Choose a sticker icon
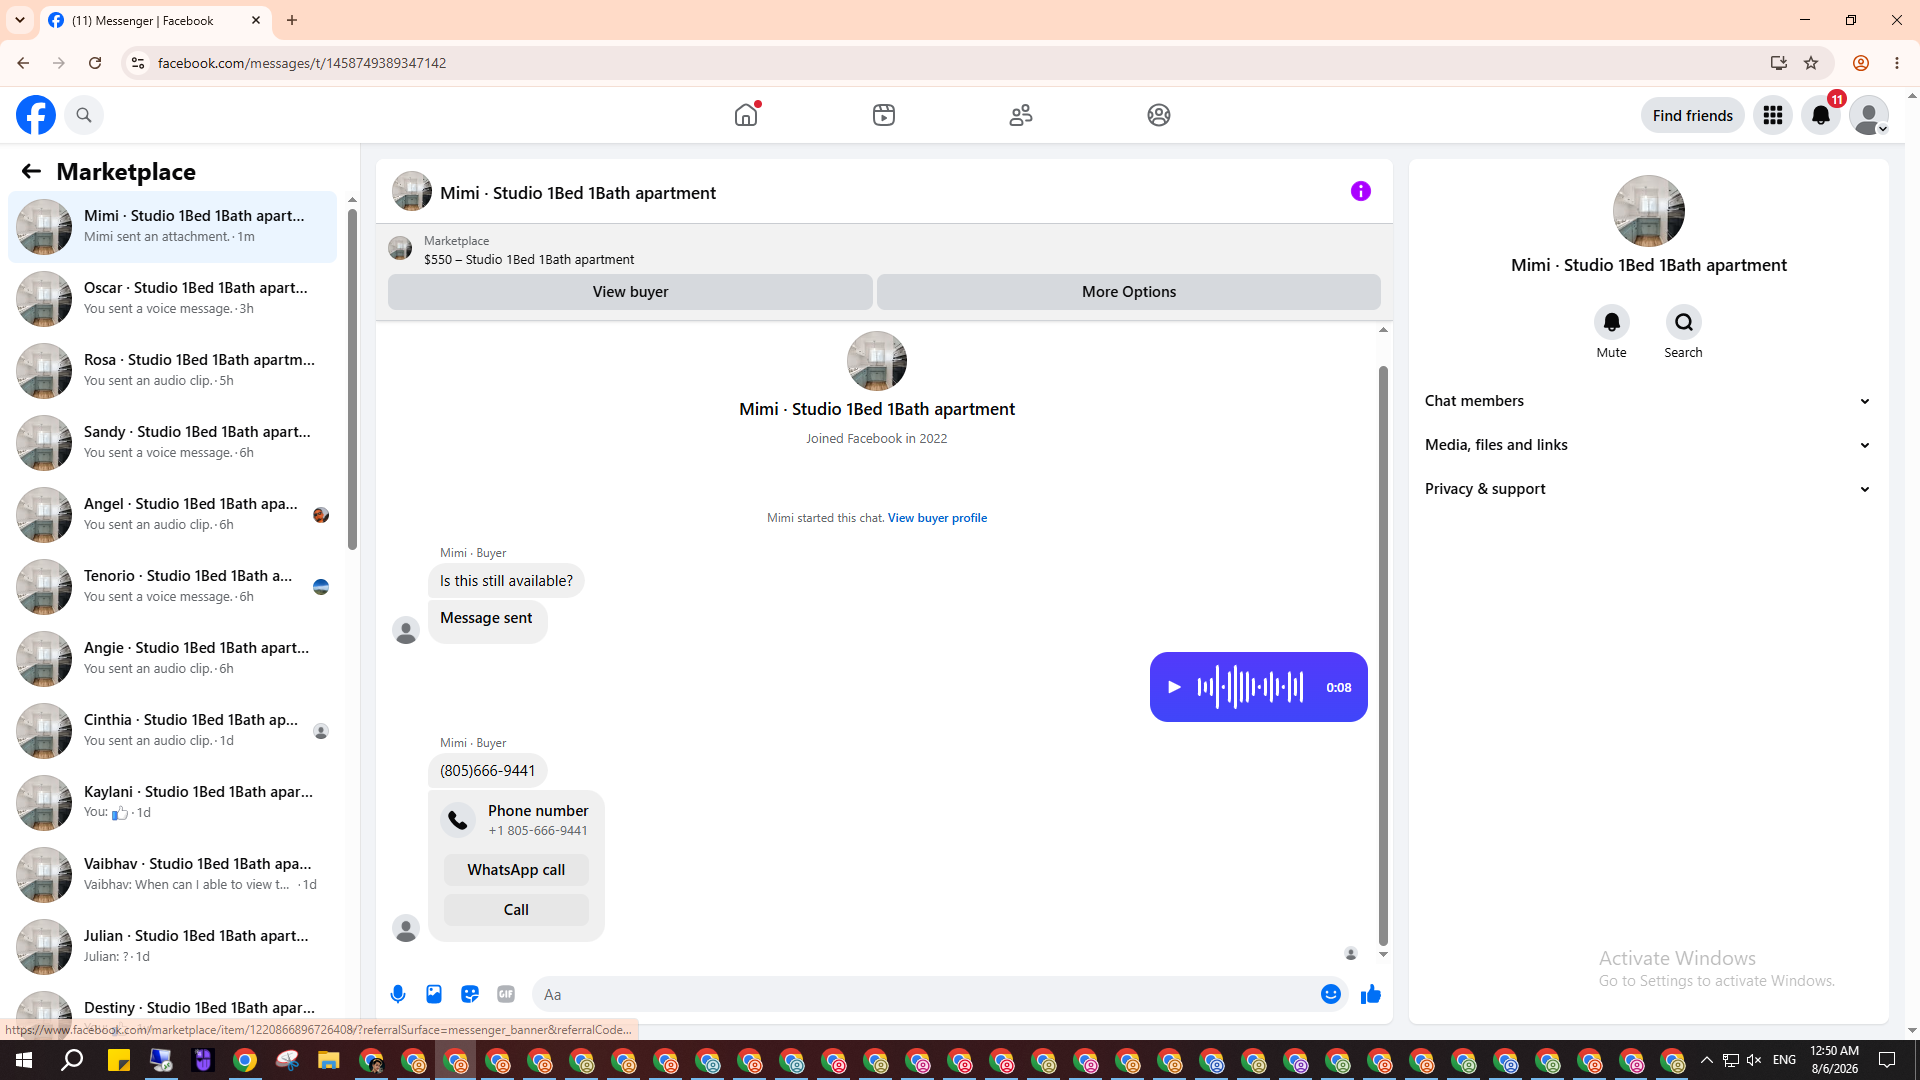The height and width of the screenshot is (1080, 1920). pos(470,994)
